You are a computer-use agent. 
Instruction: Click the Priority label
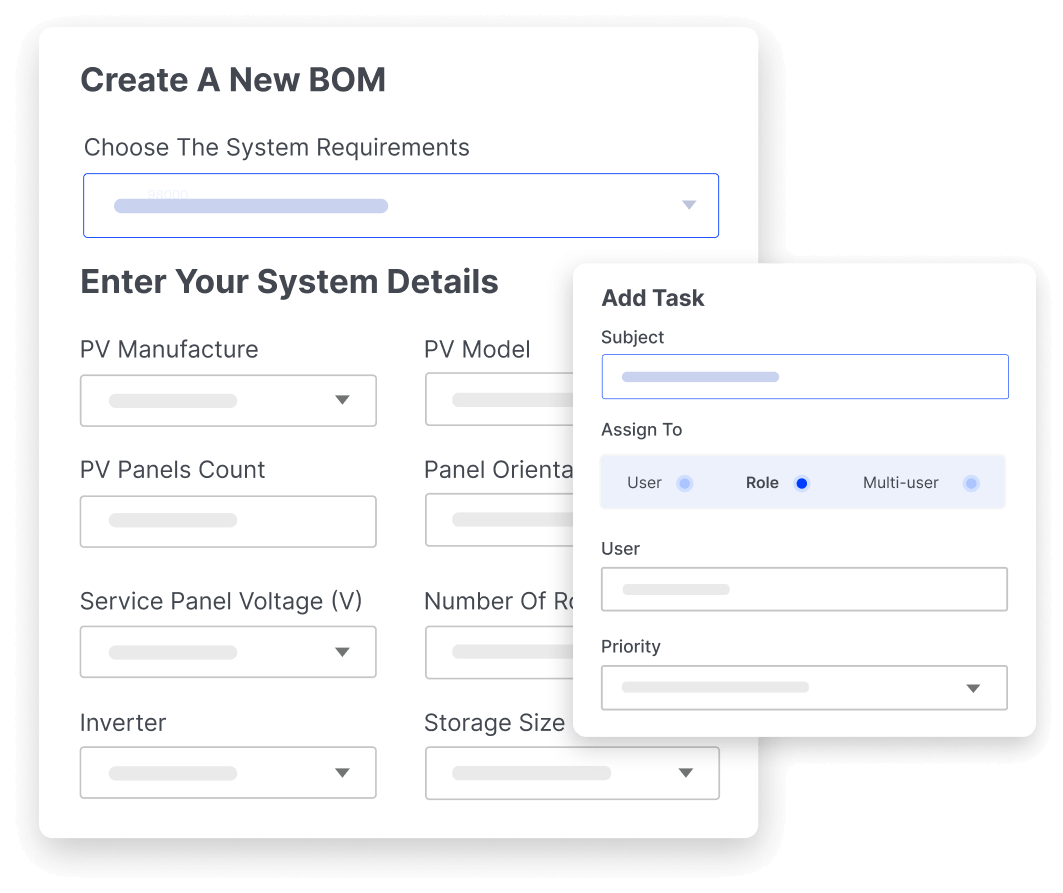pos(630,646)
